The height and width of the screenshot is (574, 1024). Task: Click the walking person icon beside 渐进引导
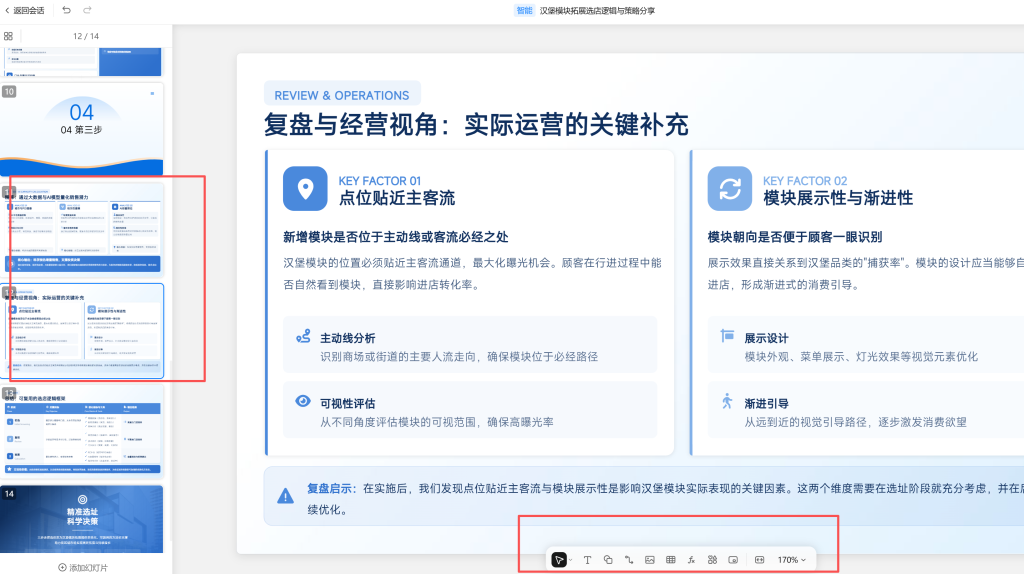[x=728, y=401]
